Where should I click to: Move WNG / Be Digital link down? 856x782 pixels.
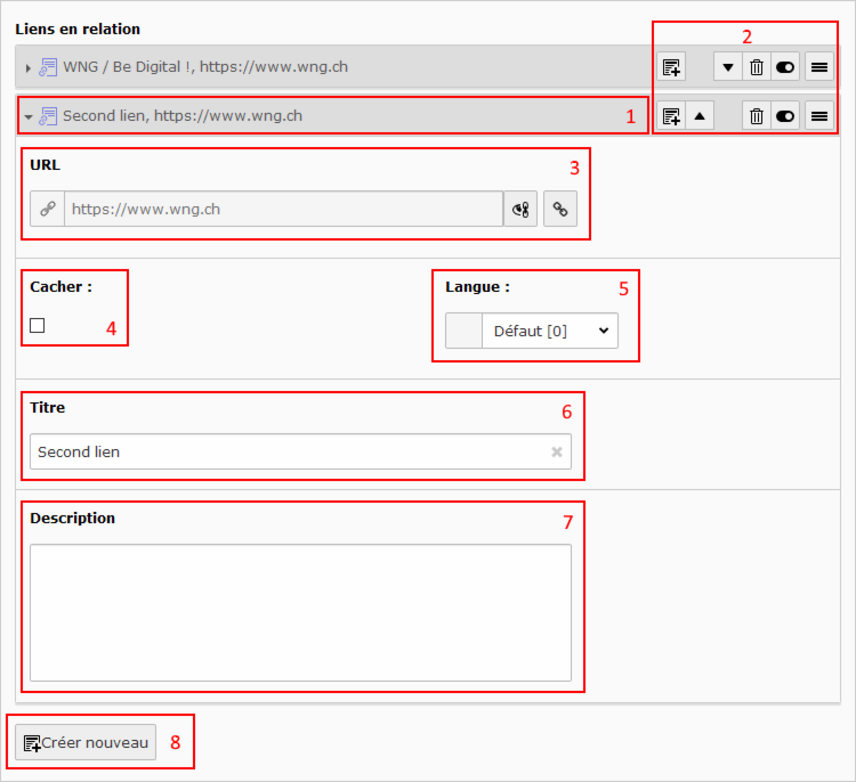728,68
